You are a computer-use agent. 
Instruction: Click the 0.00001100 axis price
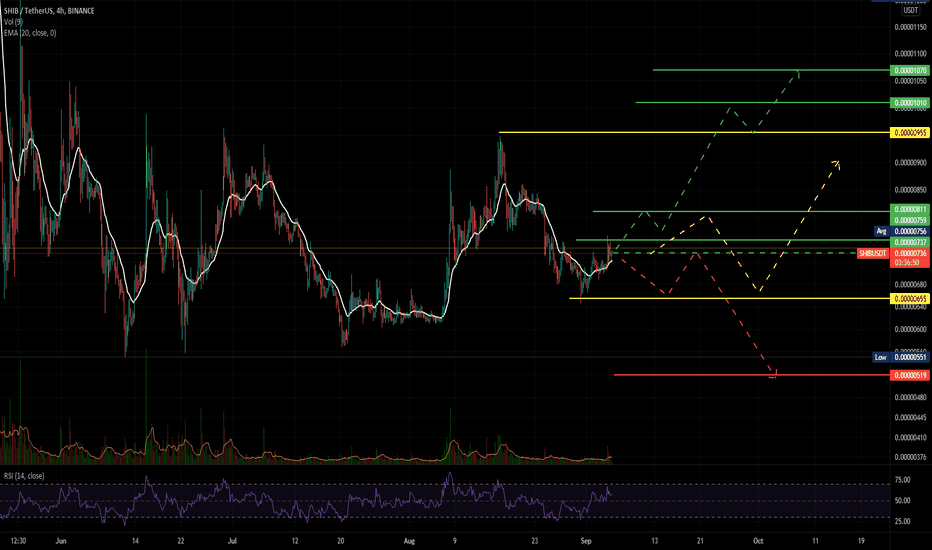911,54
